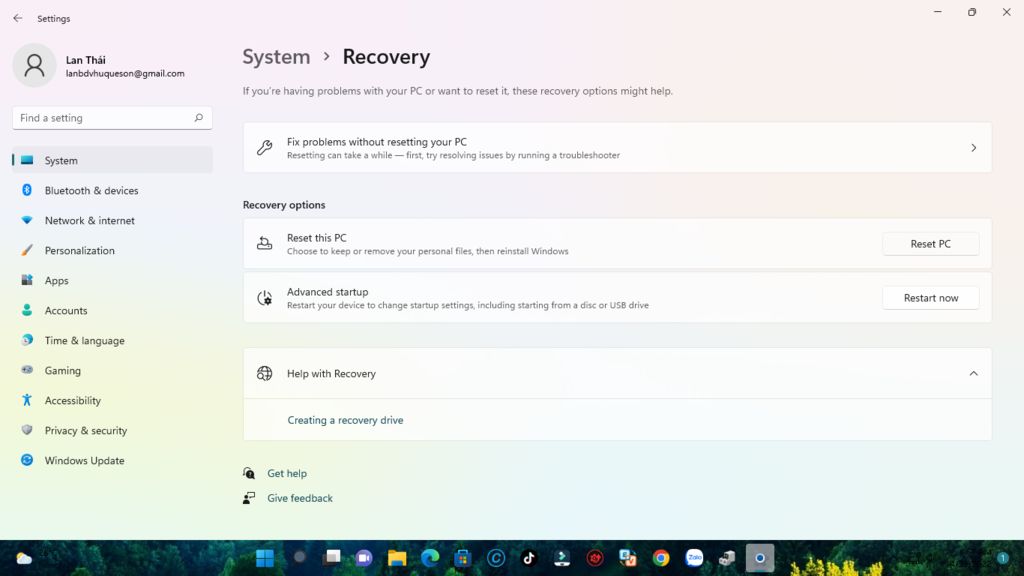Screen dimensions: 1024x576
Task: Open Zalo from the taskbar
Action: 694,558
